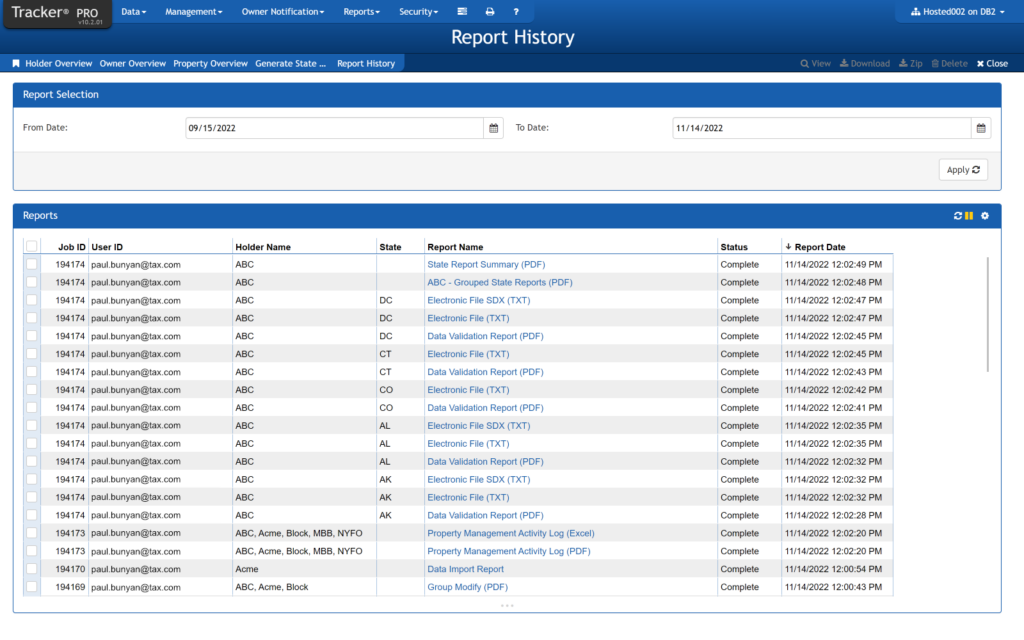
Task: Click the Apply button
Action: tap(961, 169)
